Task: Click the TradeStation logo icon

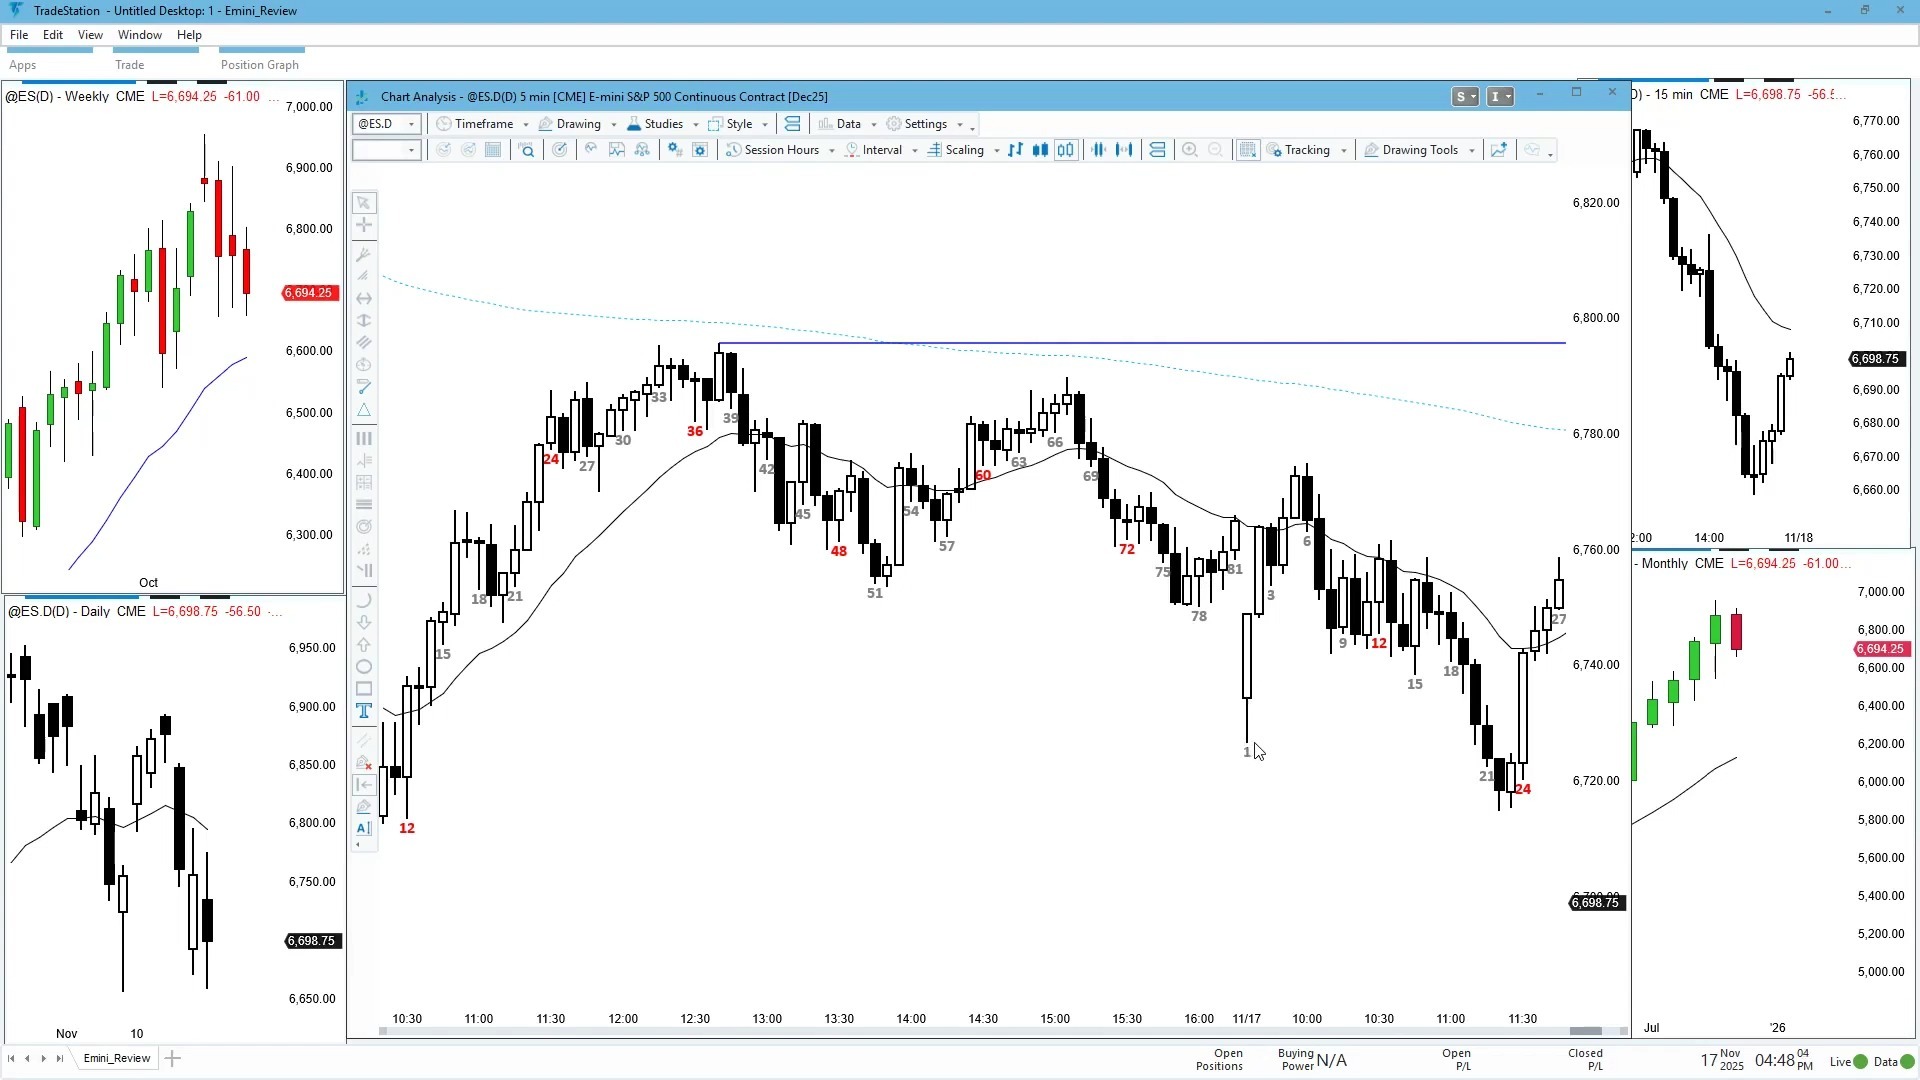Action: (x=15, y=10)
